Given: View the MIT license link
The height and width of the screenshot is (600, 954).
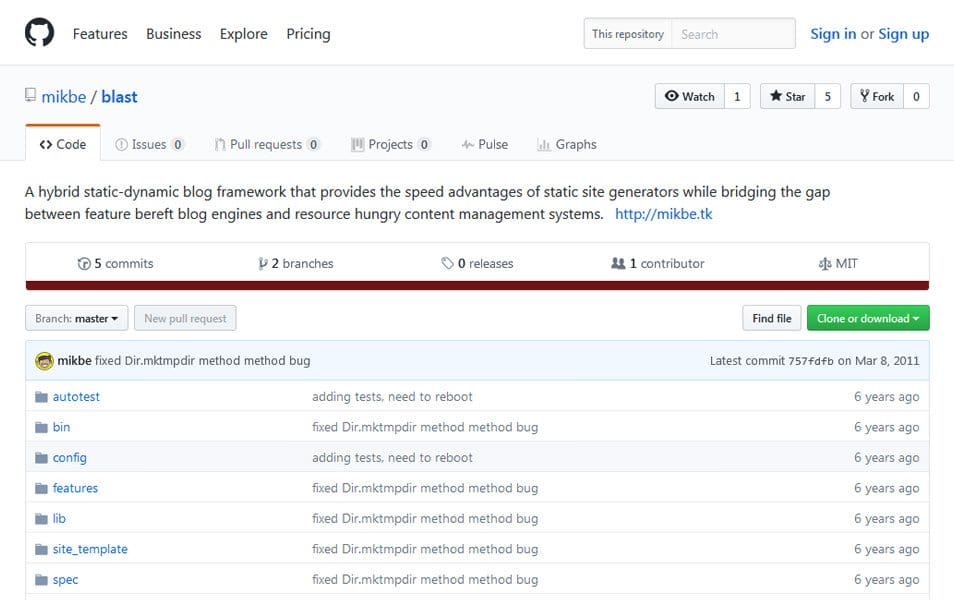Looking at the screenshot, I should [x=838, y=263].
